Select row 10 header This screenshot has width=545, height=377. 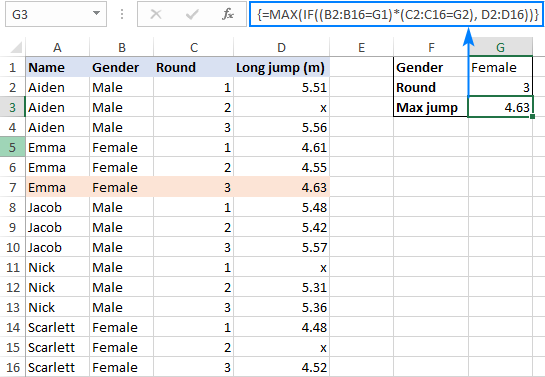pos(13,247)
